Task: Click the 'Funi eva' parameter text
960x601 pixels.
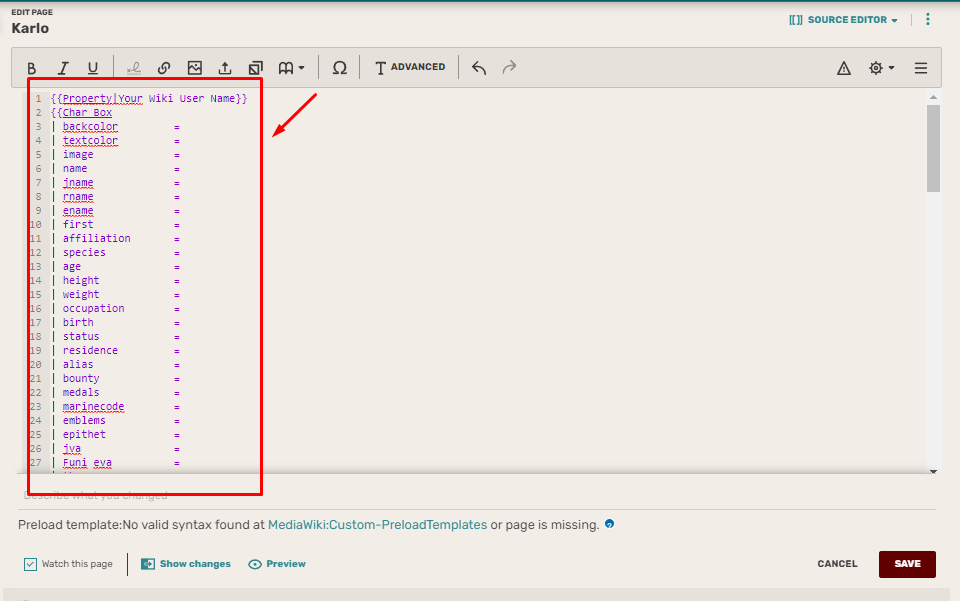Action: click(87, 463)
